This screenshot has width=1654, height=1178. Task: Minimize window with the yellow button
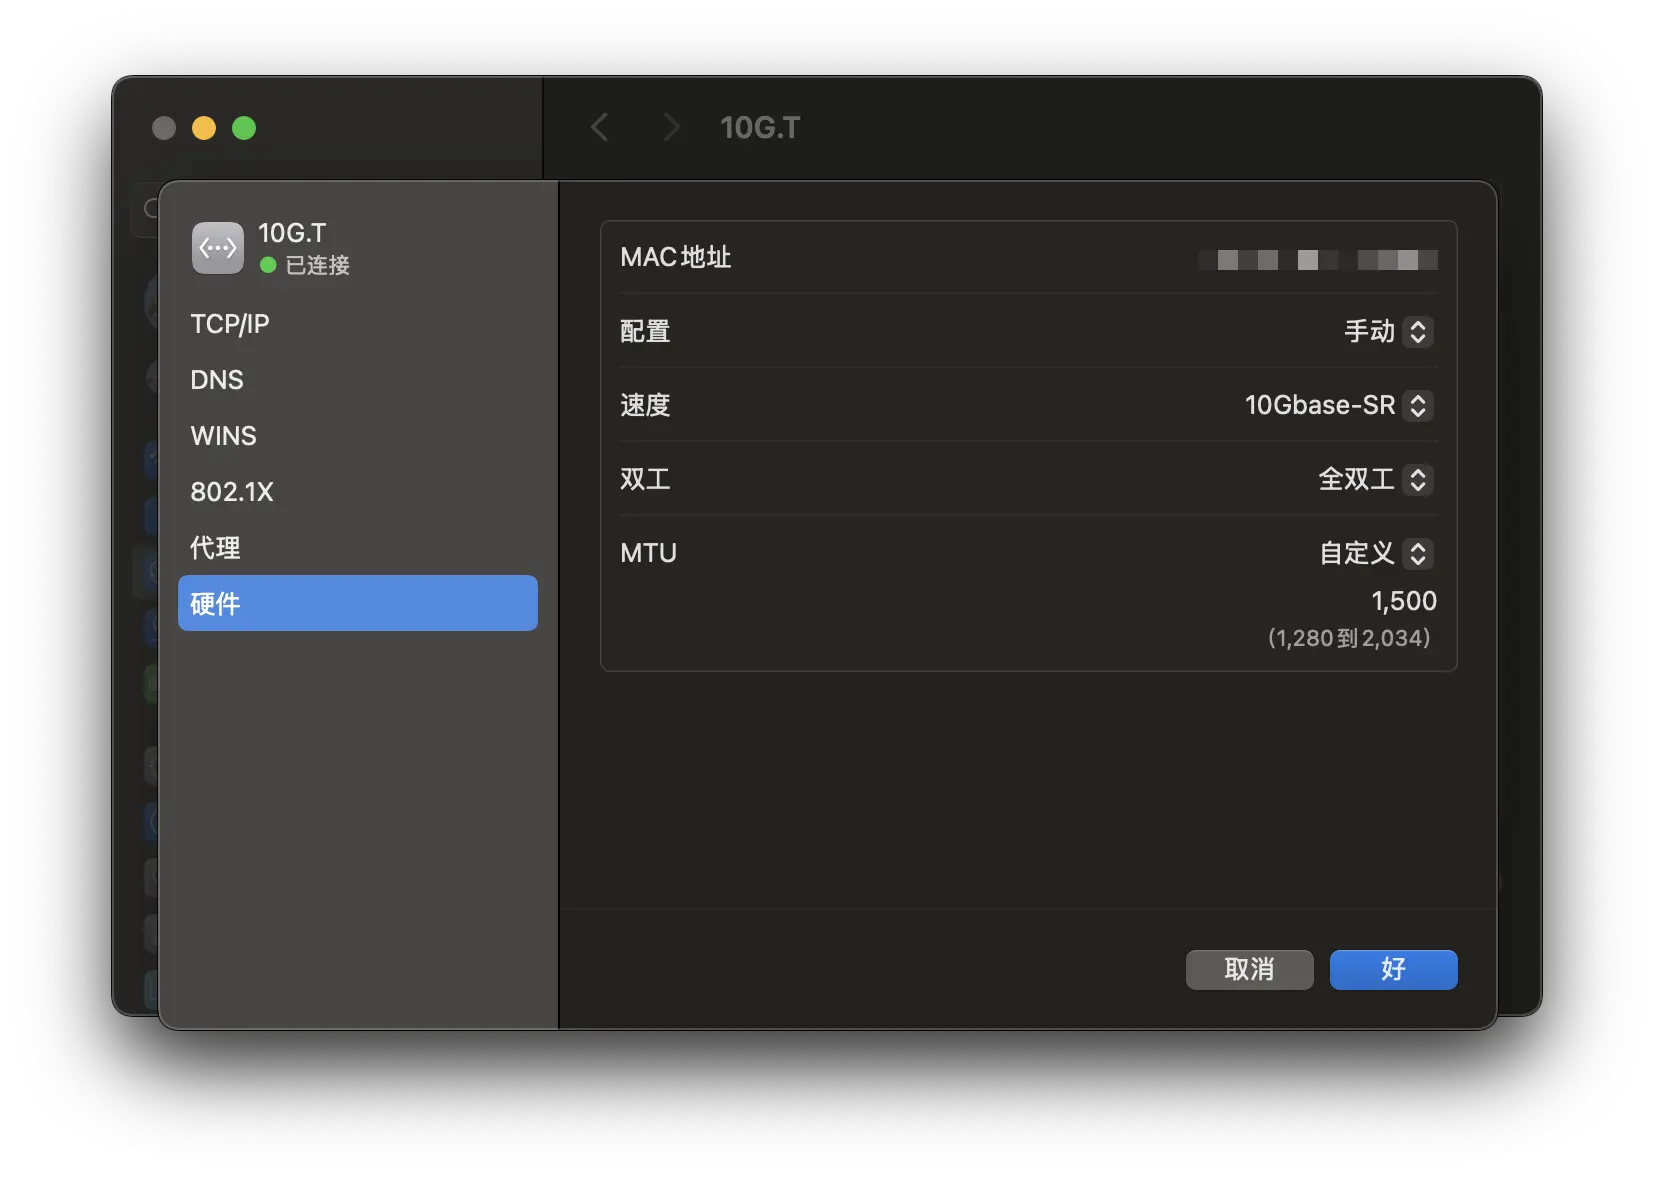[204, 128]
